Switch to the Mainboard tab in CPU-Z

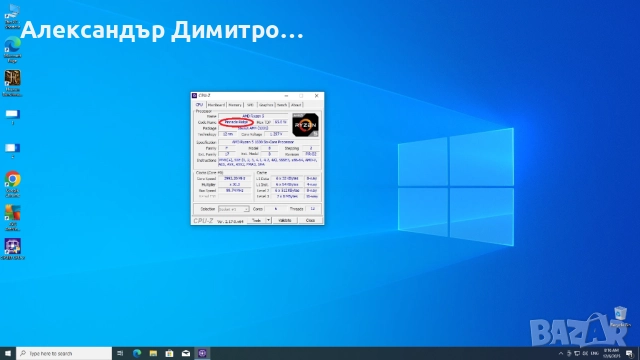216,105
